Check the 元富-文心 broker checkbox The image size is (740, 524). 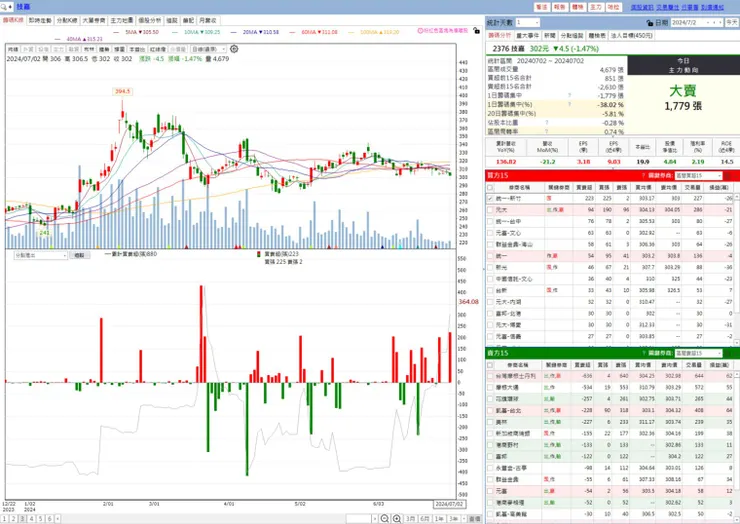490,233
